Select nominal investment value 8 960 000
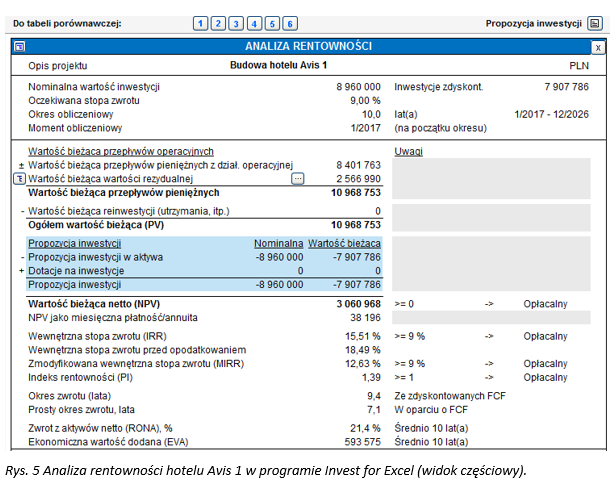 coord(358,87)
